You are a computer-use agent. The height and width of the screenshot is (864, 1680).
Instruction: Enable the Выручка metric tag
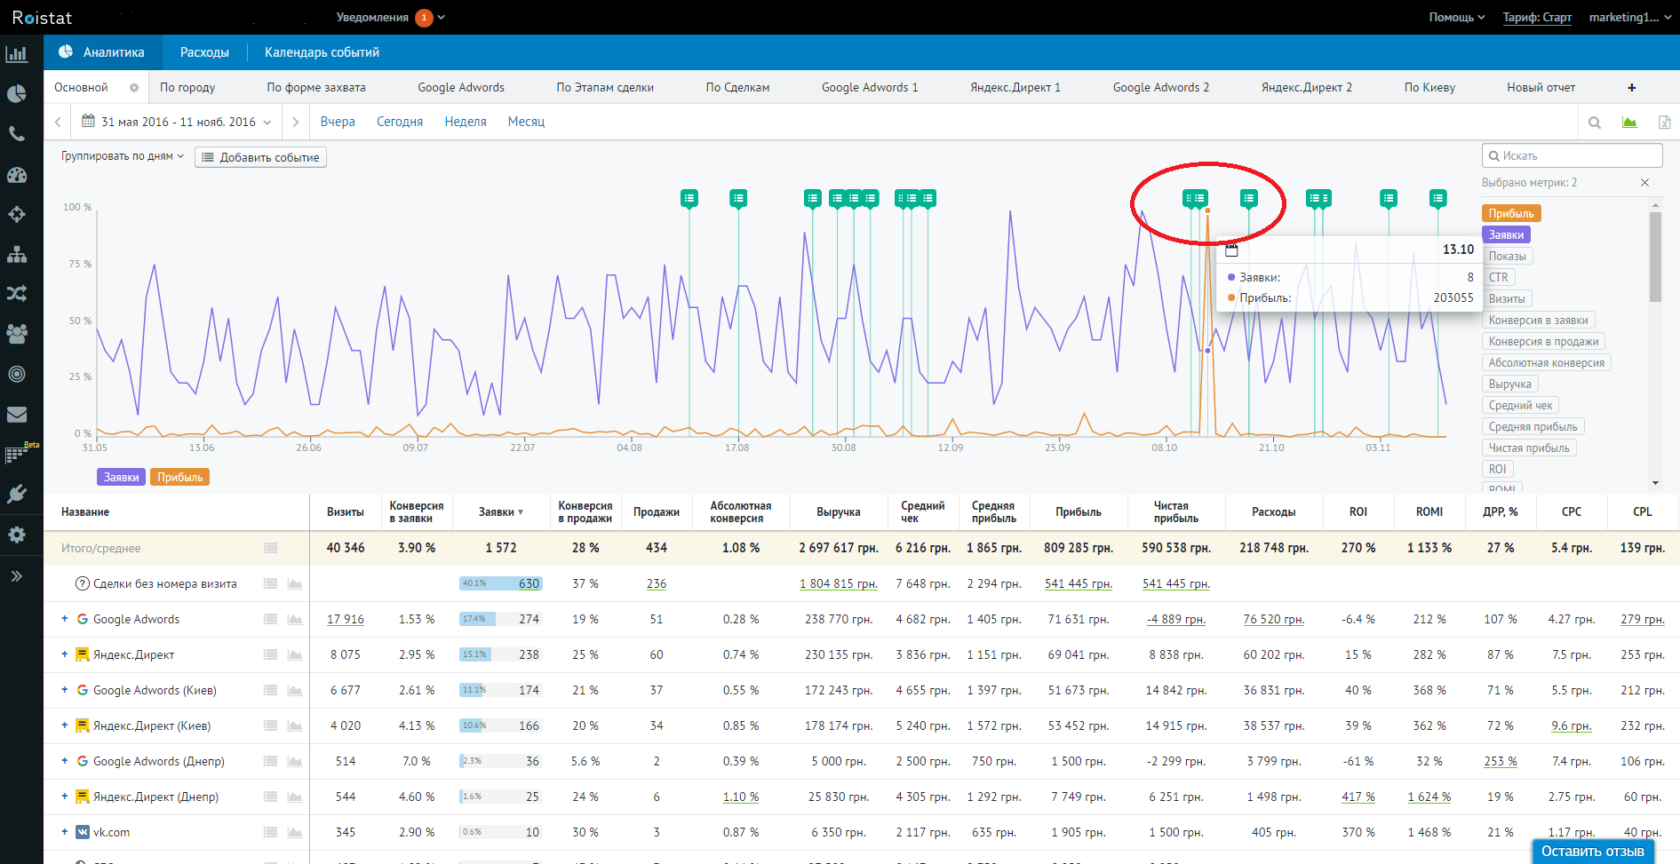point(1509,384)
